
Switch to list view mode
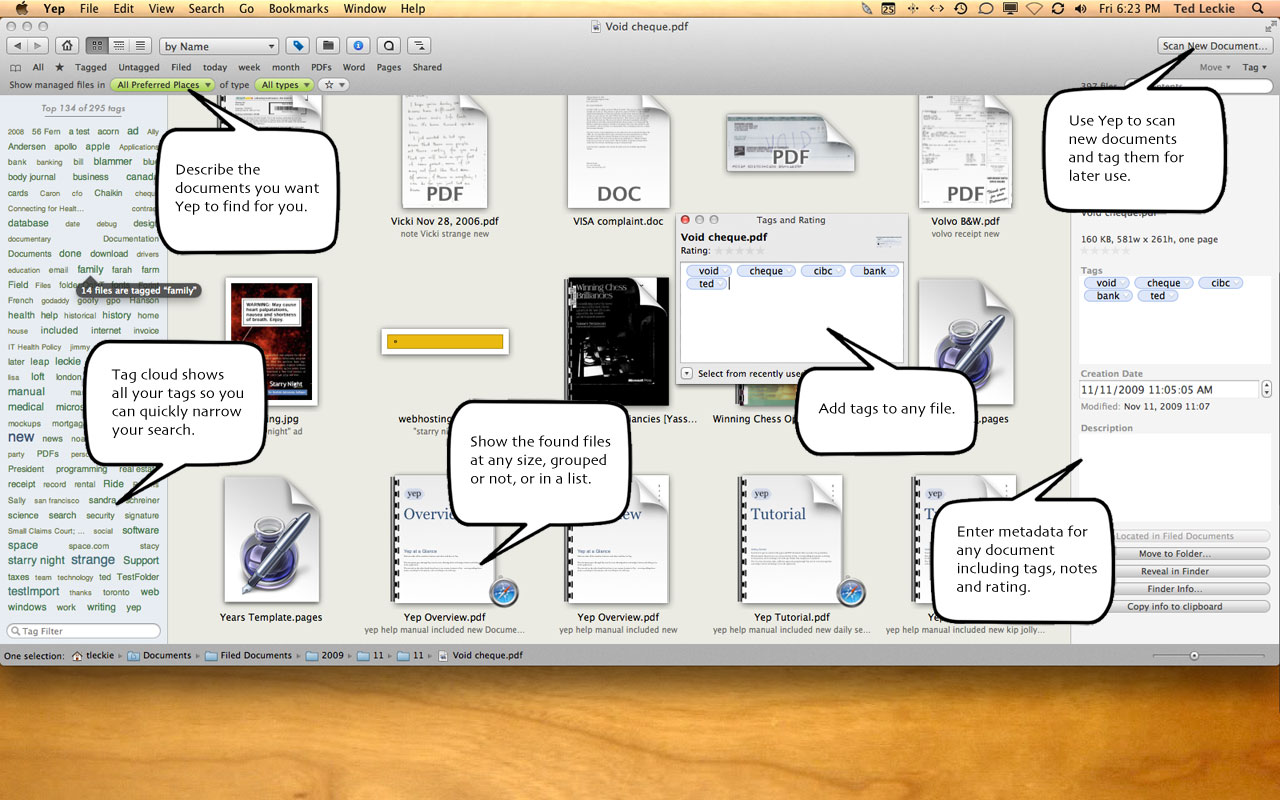click(140, 46)
